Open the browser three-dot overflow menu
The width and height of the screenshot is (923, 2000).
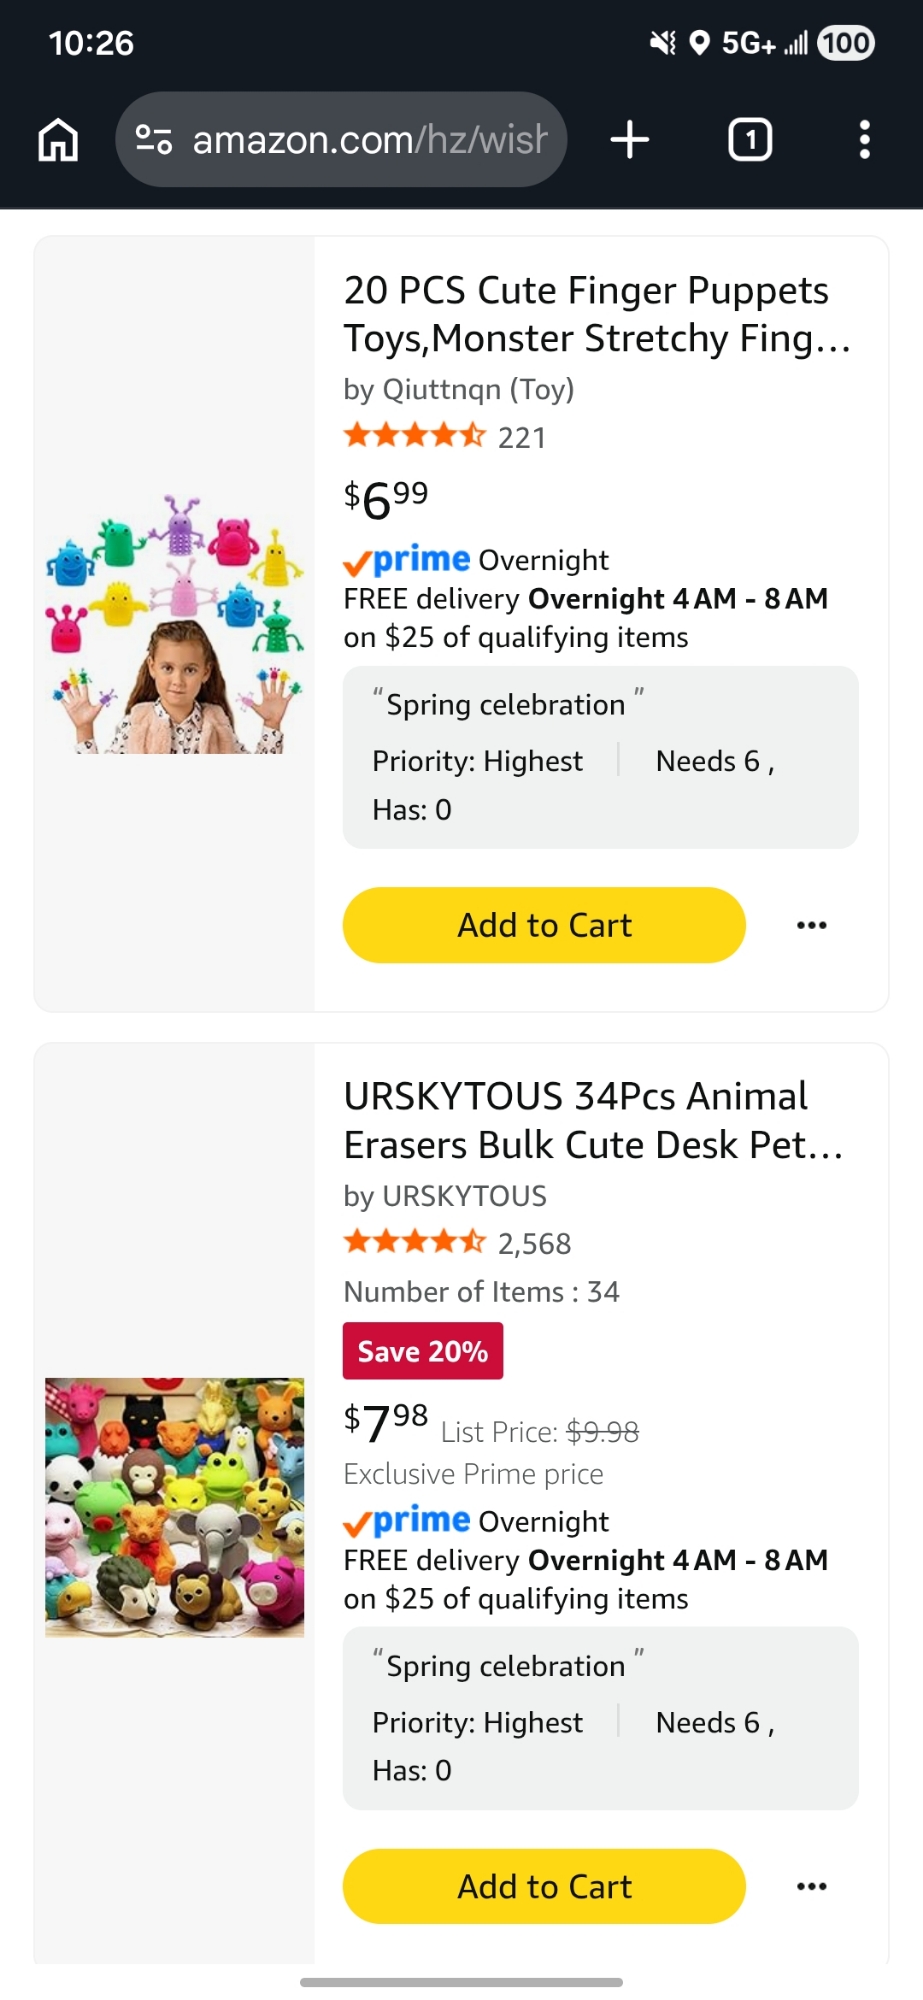tap(865, 140)
